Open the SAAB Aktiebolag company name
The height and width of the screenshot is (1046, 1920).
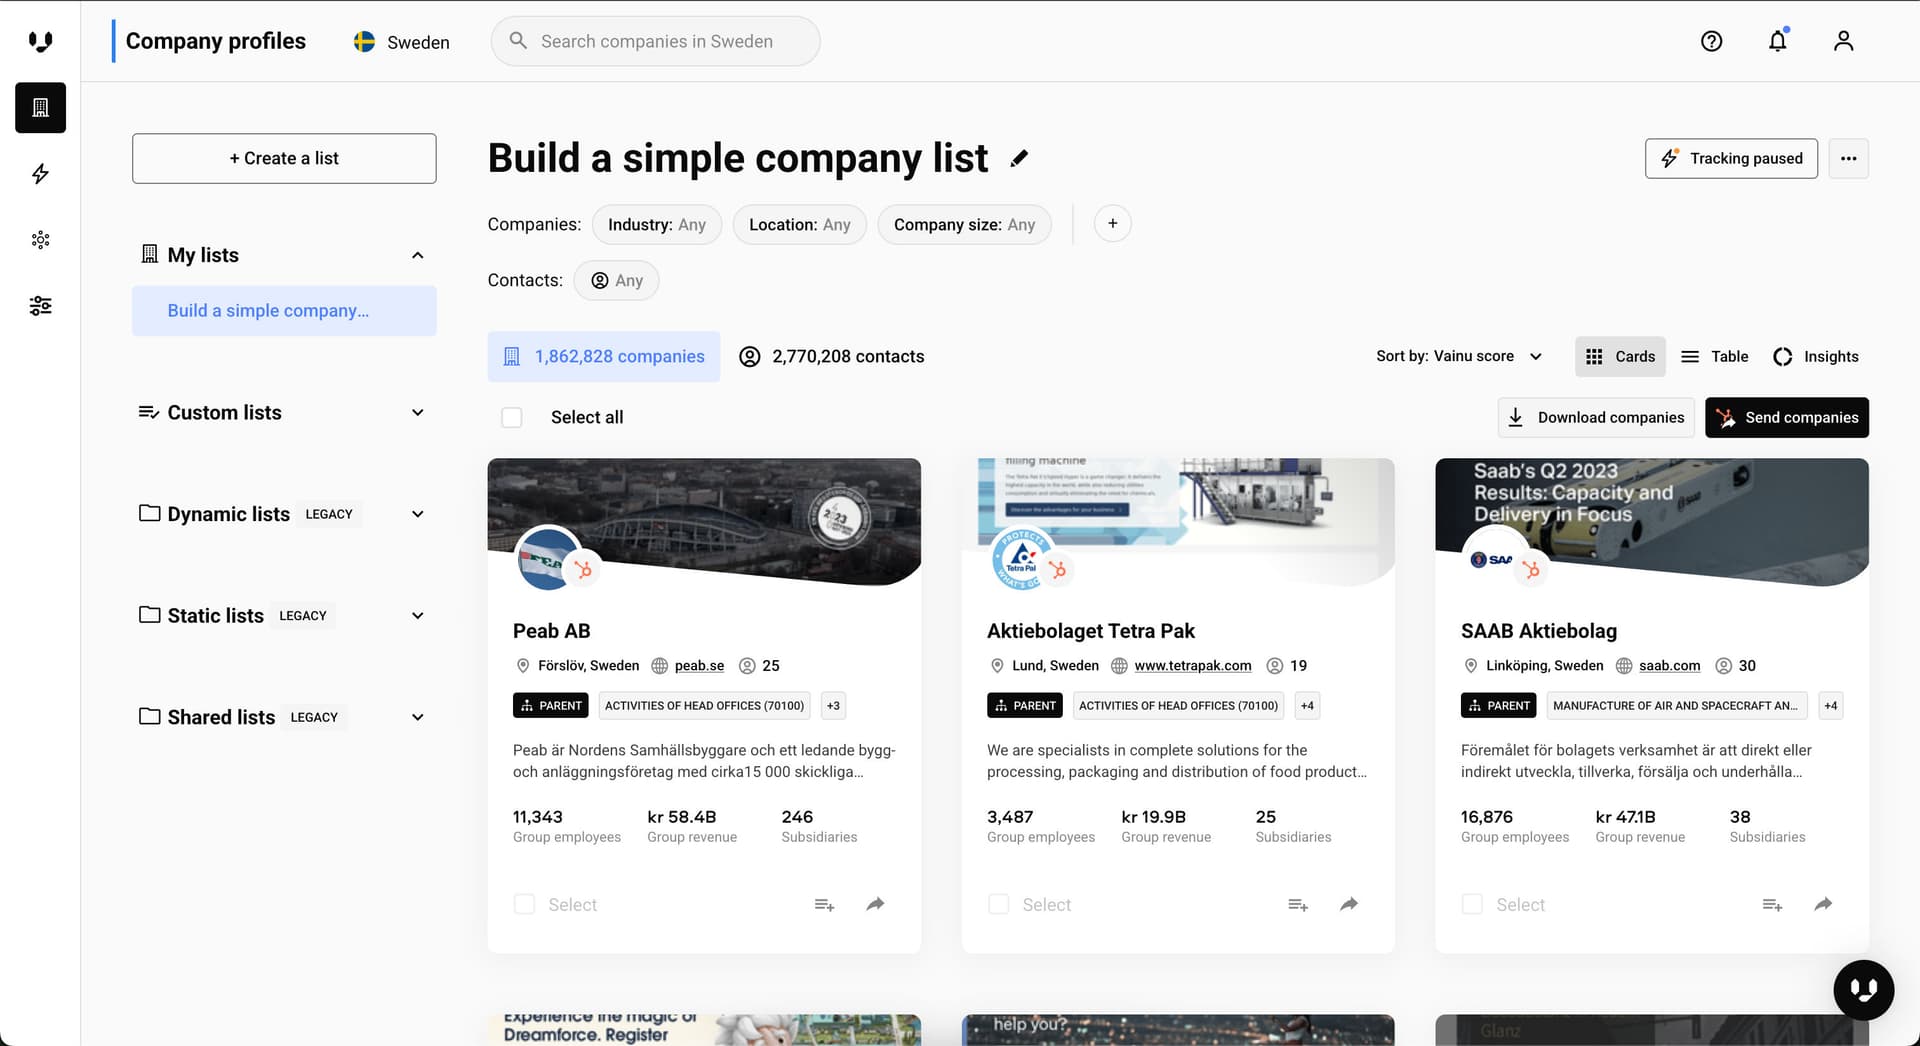(x=1539, y=631)
